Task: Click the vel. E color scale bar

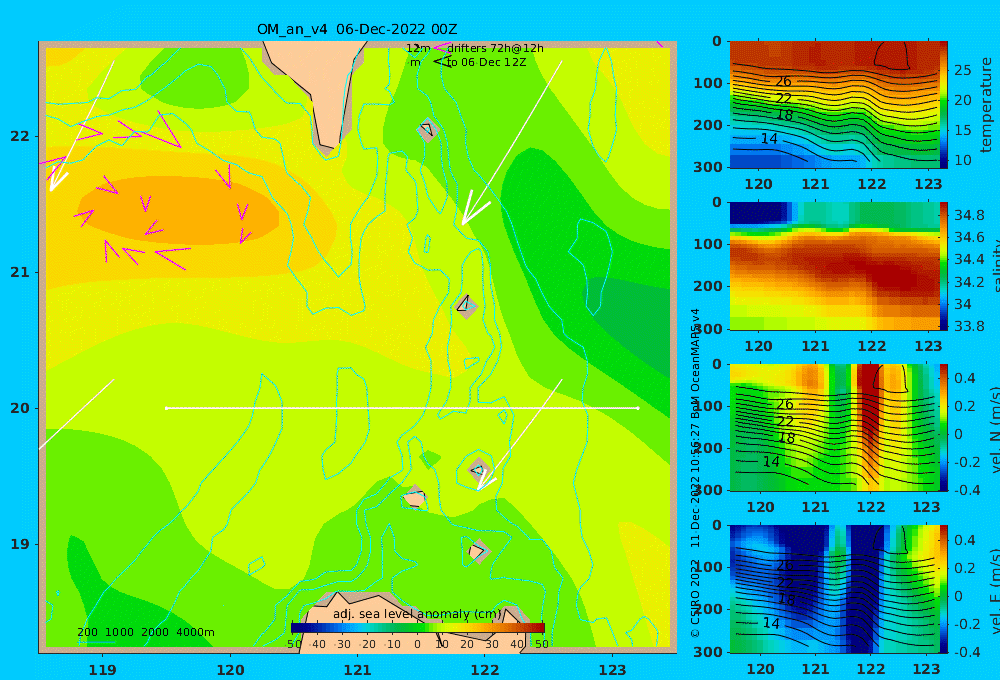Action: 944,589
